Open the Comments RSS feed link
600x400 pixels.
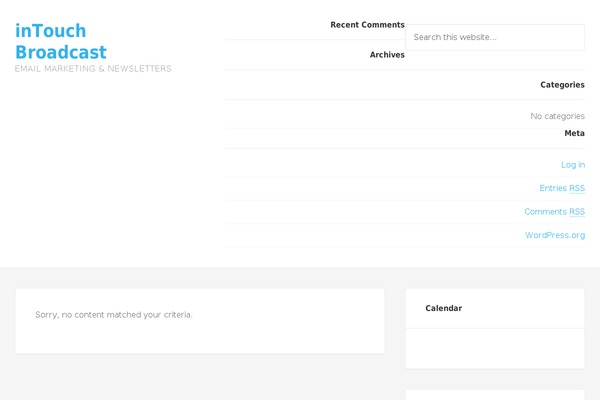tap(554, 212)
